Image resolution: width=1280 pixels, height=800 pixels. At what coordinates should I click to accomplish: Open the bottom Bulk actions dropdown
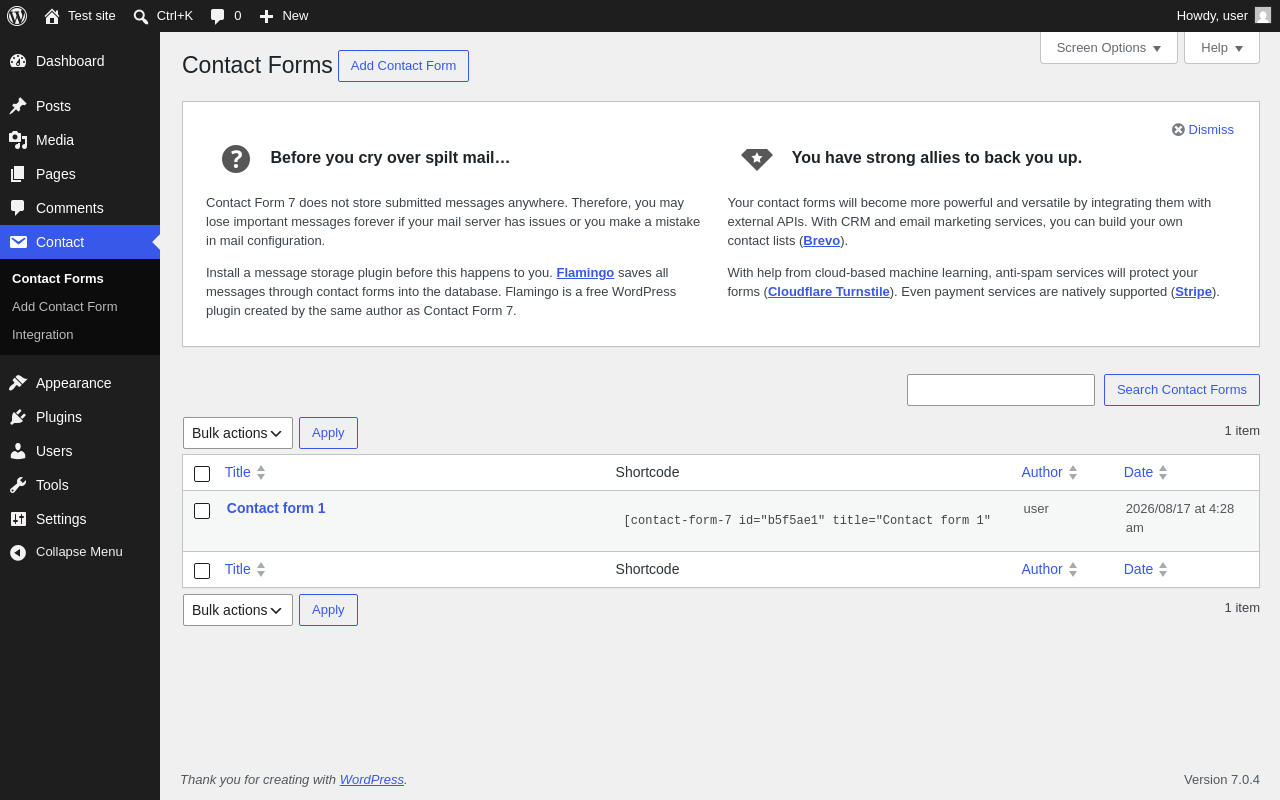(238, 610)
